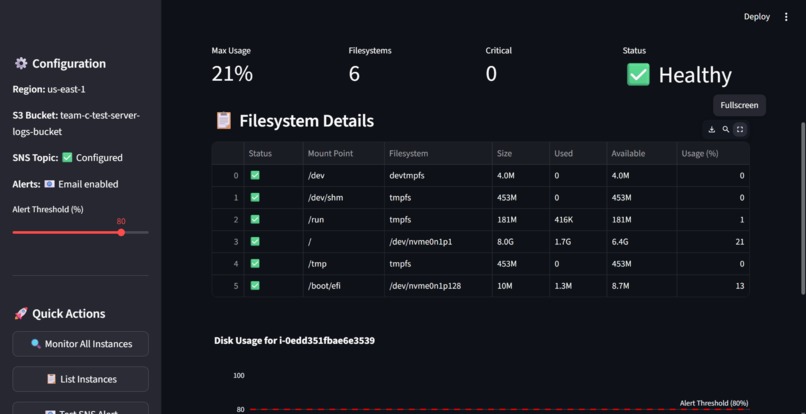Screen dimensions: 806x414
Task: Click Disk Usage for i-0edd351fbae6e3539 title
Action: tap(294, 340)
